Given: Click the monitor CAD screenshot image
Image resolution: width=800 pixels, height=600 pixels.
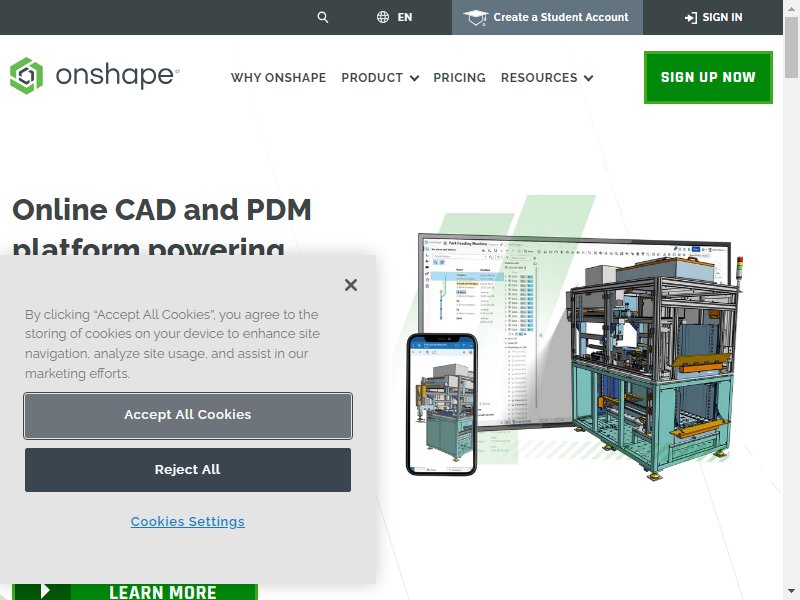Looking at the screenshot, I should [x=574, y=332].
